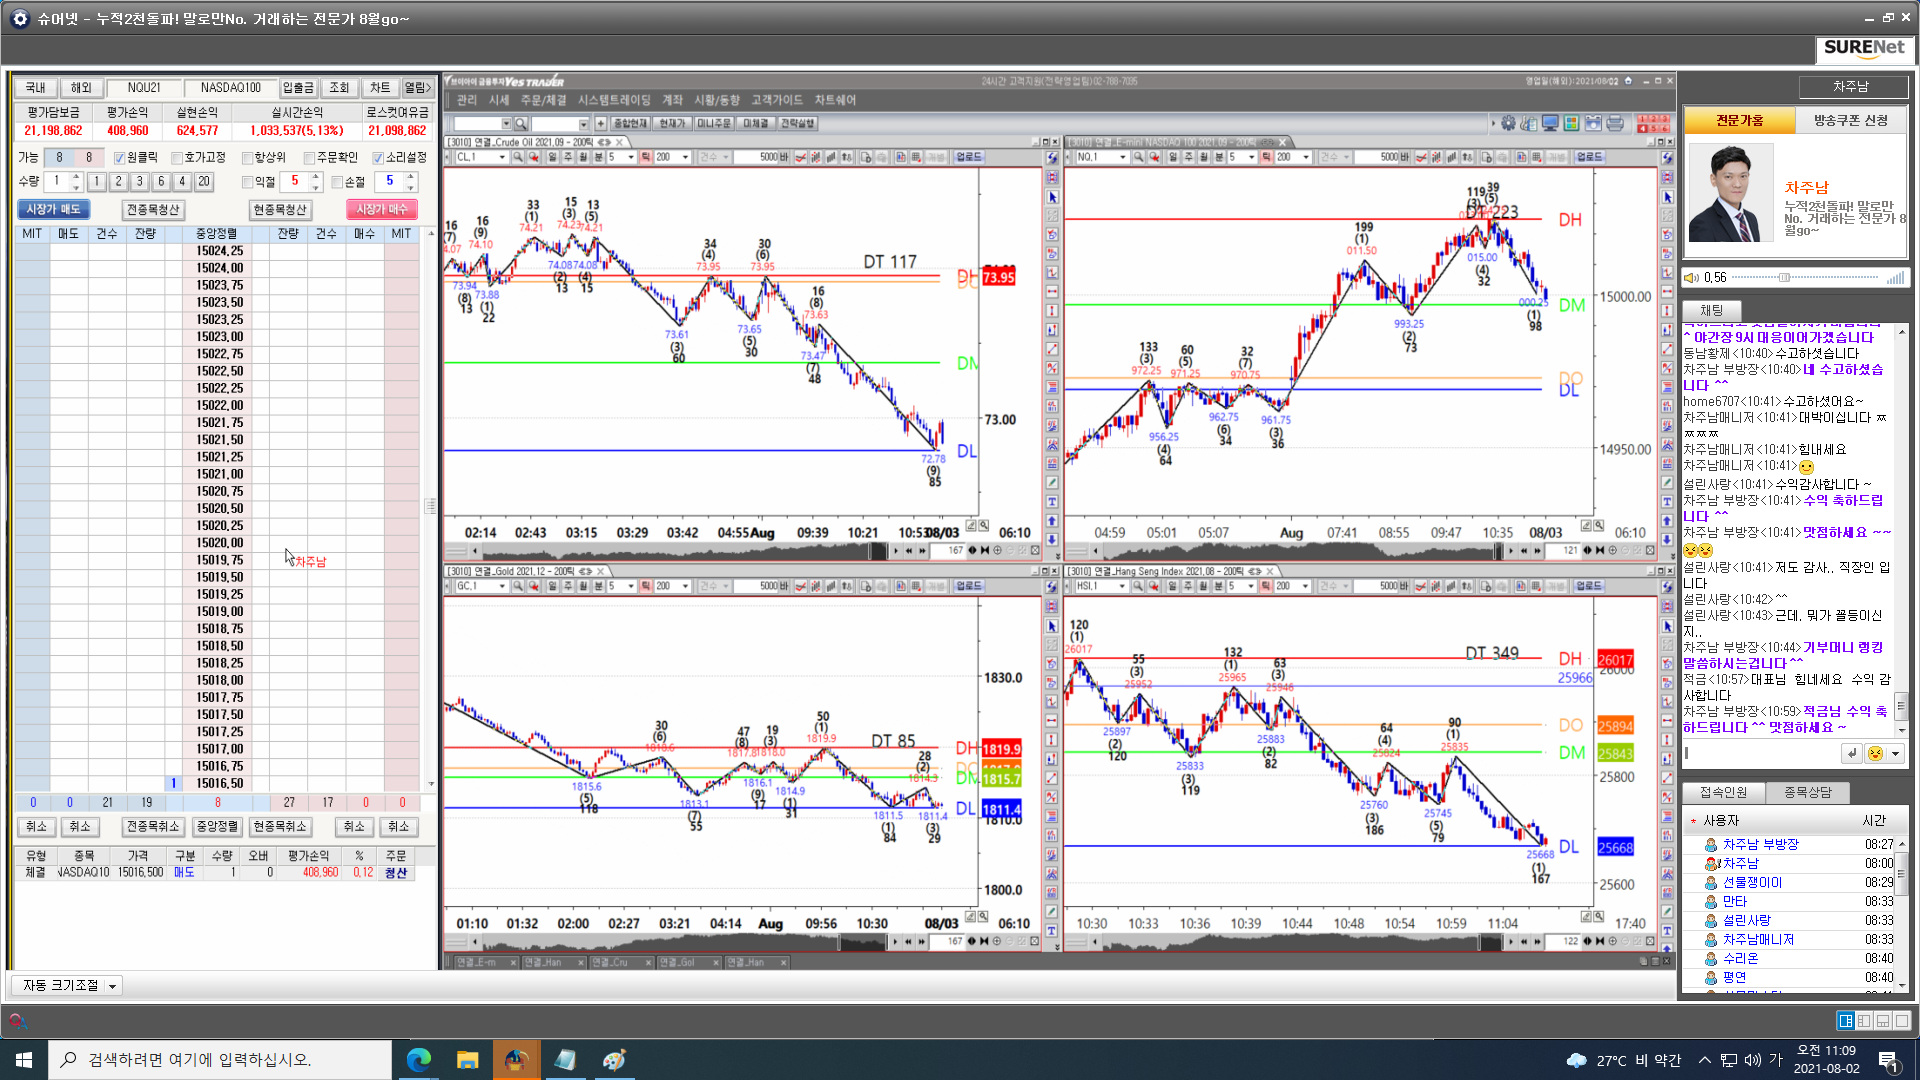This screenshot has height=1080, width=1920.
Task: Click the emoji smiley button in chat input
Action: (1875, 754)
